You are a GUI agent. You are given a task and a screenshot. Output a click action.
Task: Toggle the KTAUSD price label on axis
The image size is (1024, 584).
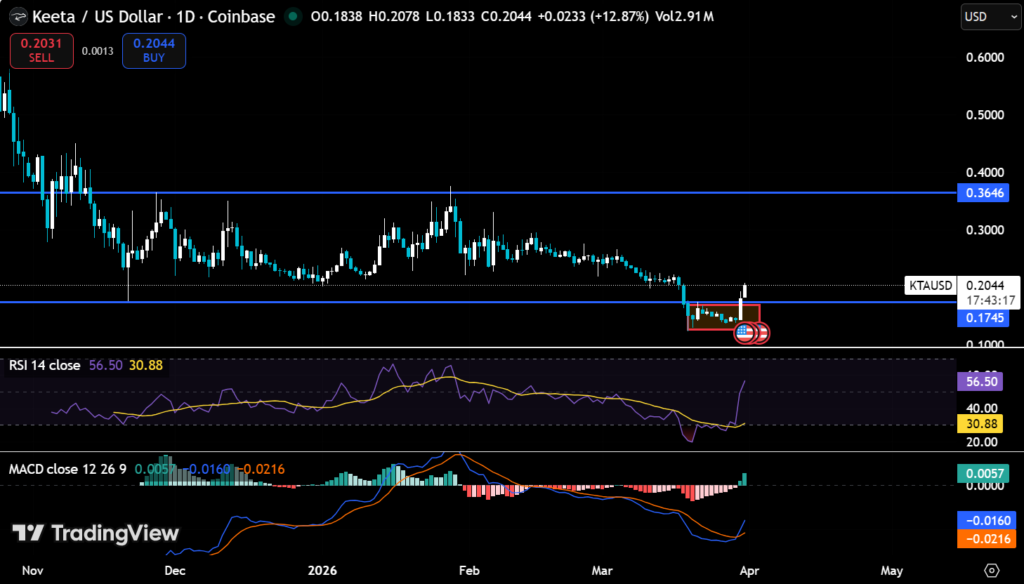930,285
